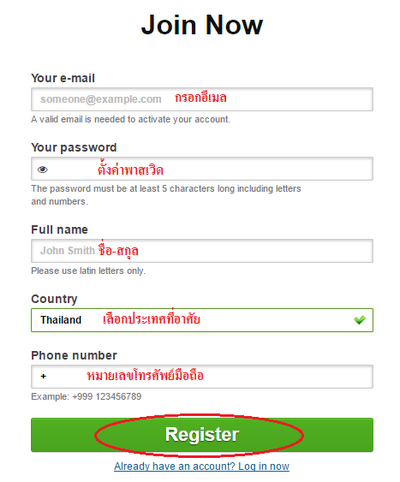Click the 'Join Now' heading

click(x=202, y=25)
